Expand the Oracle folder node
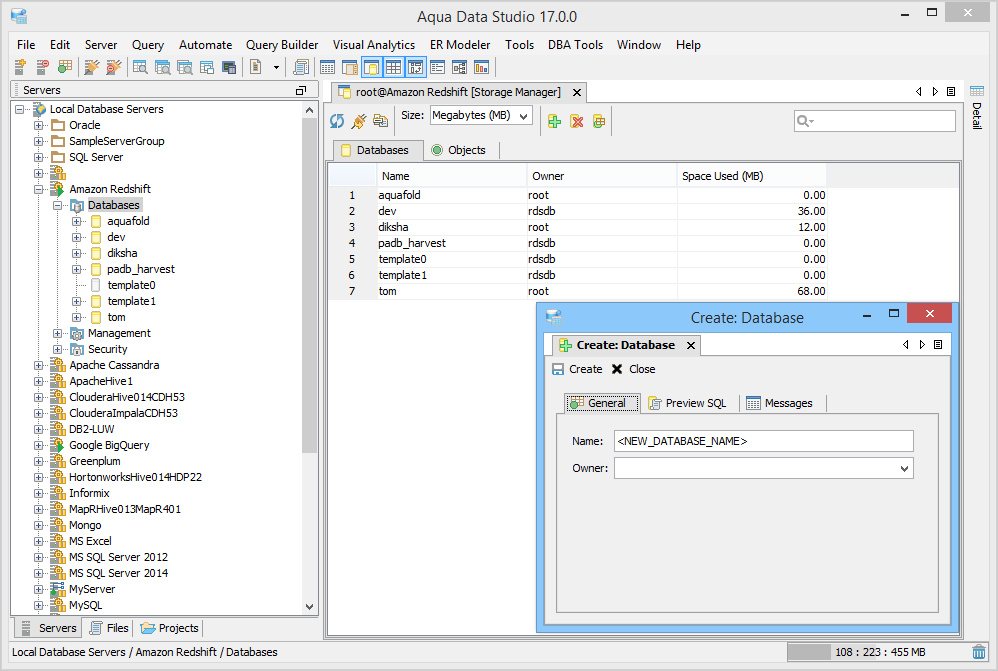The height and width of the screenshot is (671, 998). [x=39, y=125]
